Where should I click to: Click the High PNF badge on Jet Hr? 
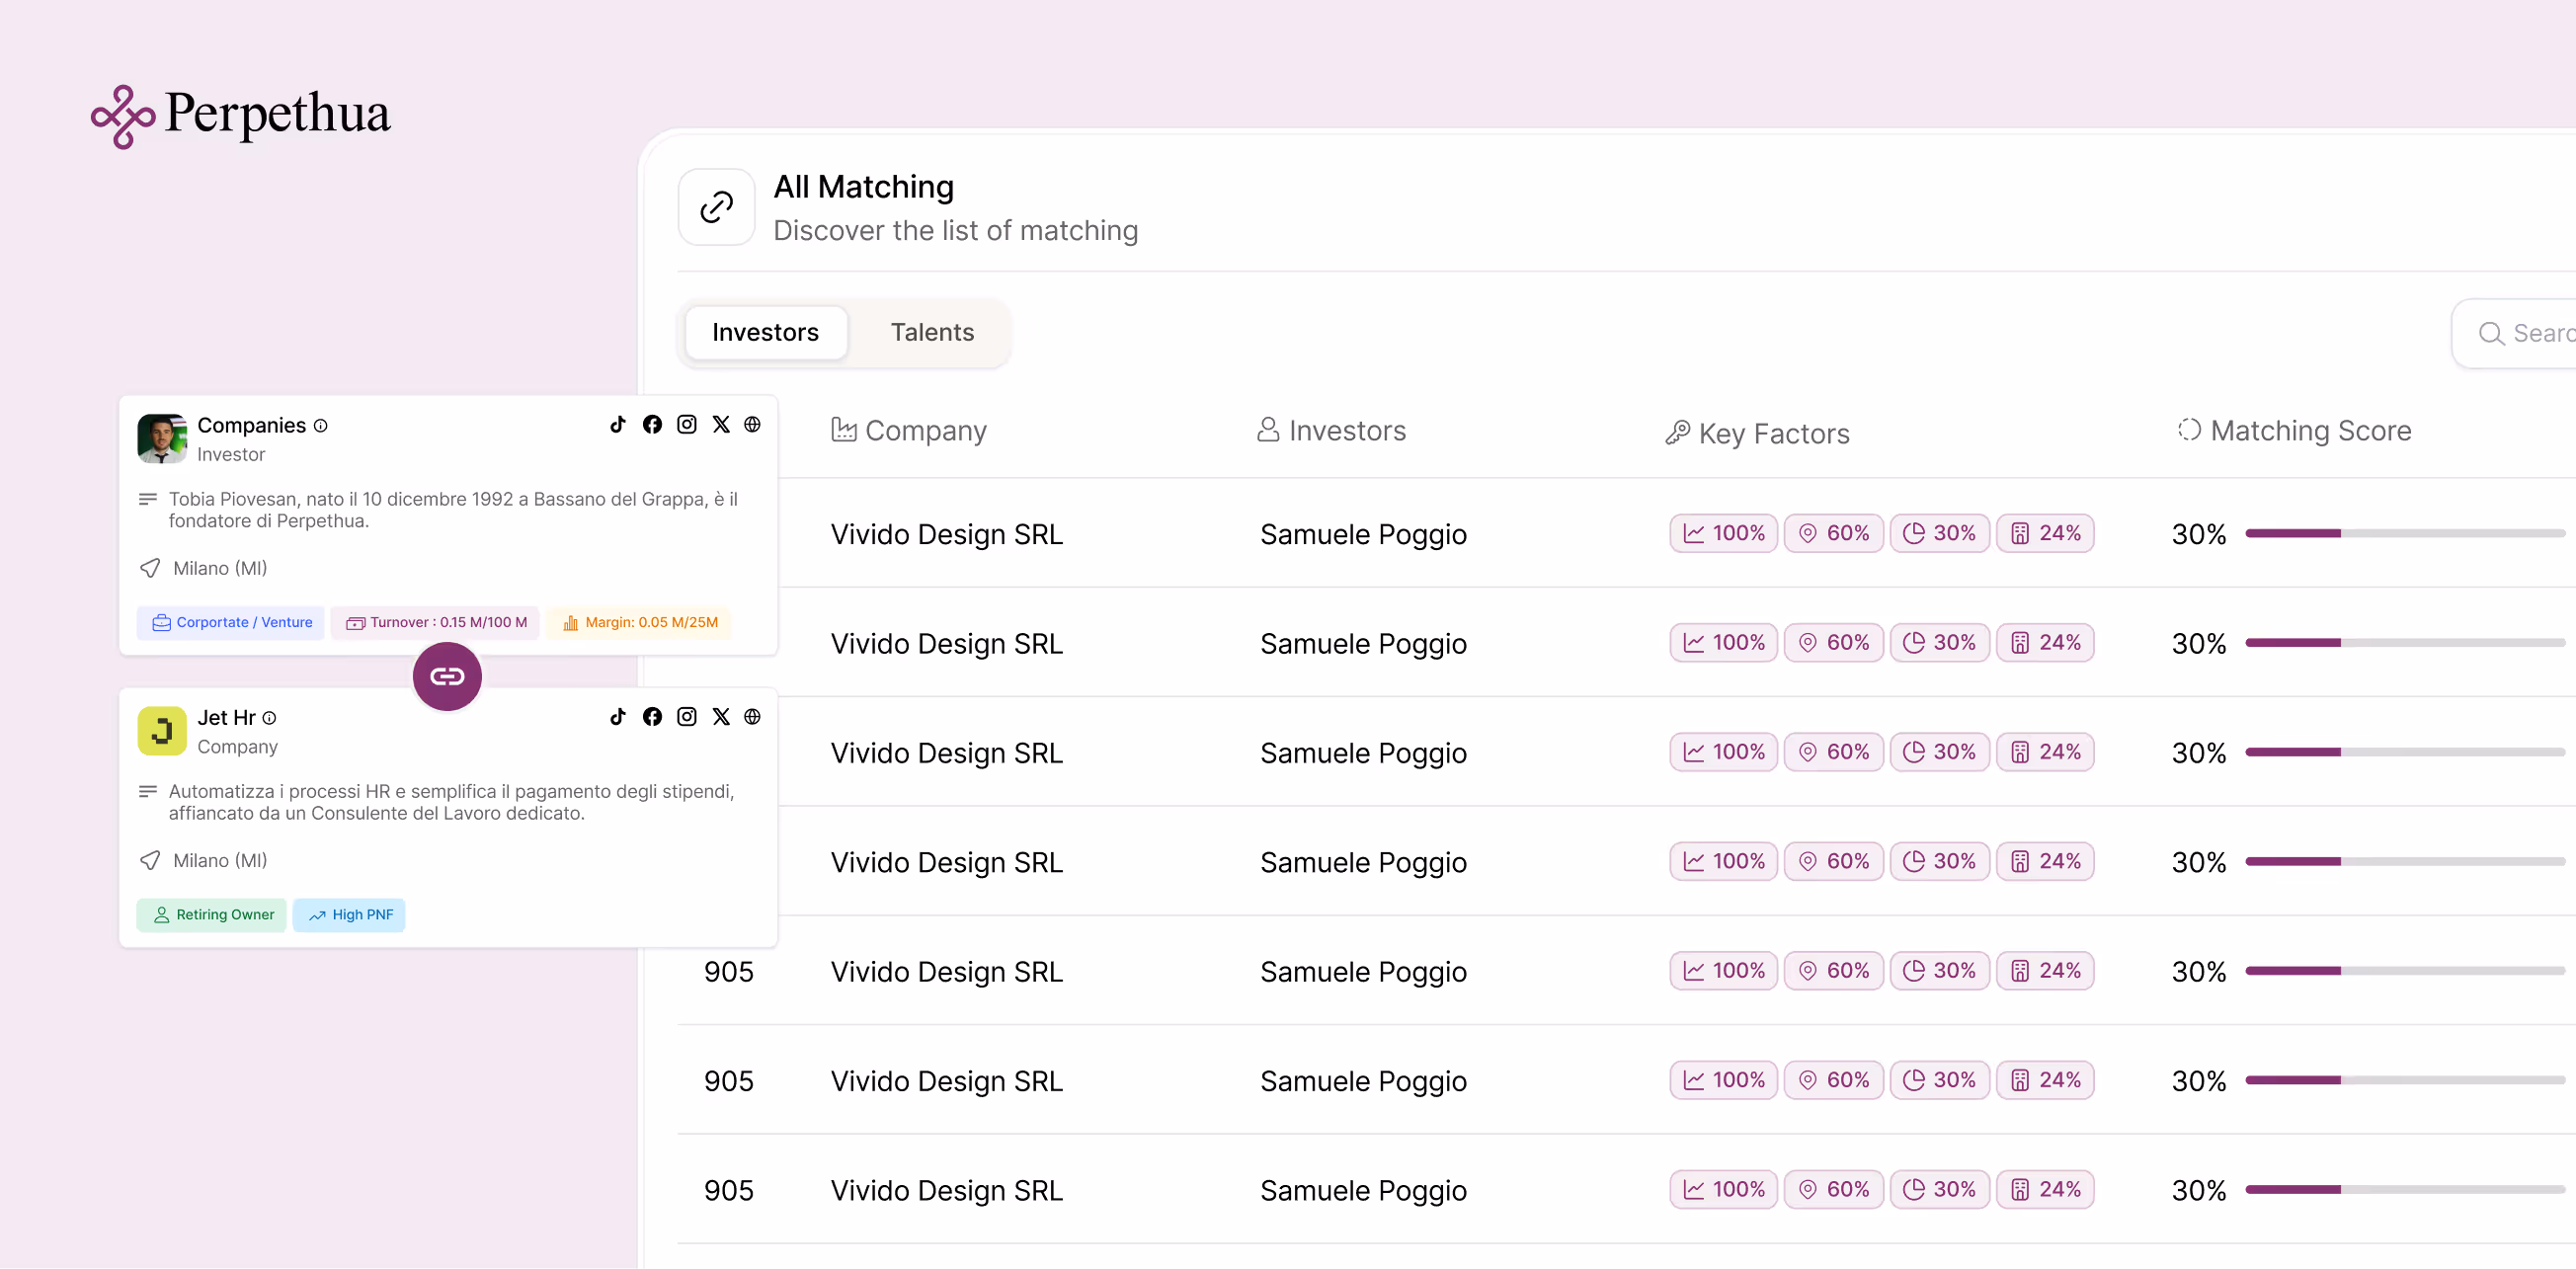click(x=349, y=914)
